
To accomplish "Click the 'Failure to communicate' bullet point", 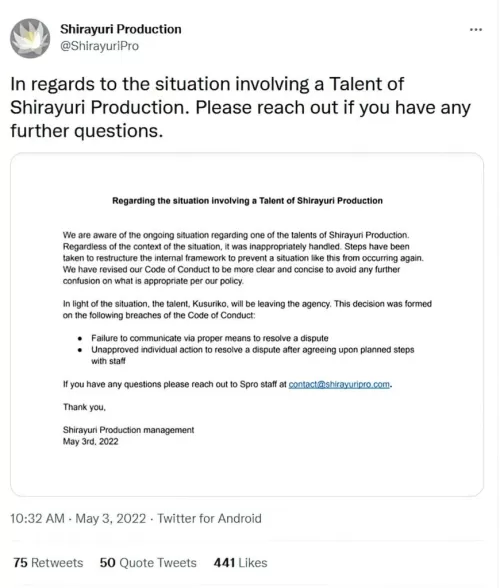I will (x=210, y=338).
